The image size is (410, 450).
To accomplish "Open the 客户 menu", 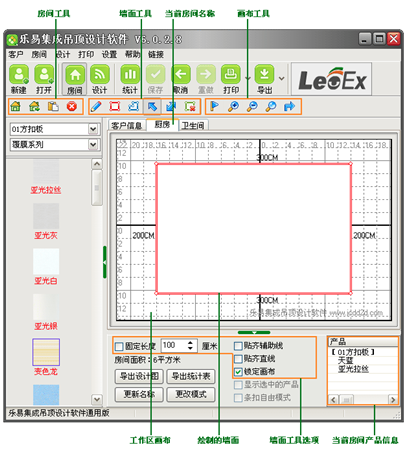I will pyautogui.click(x=16, y=54).
